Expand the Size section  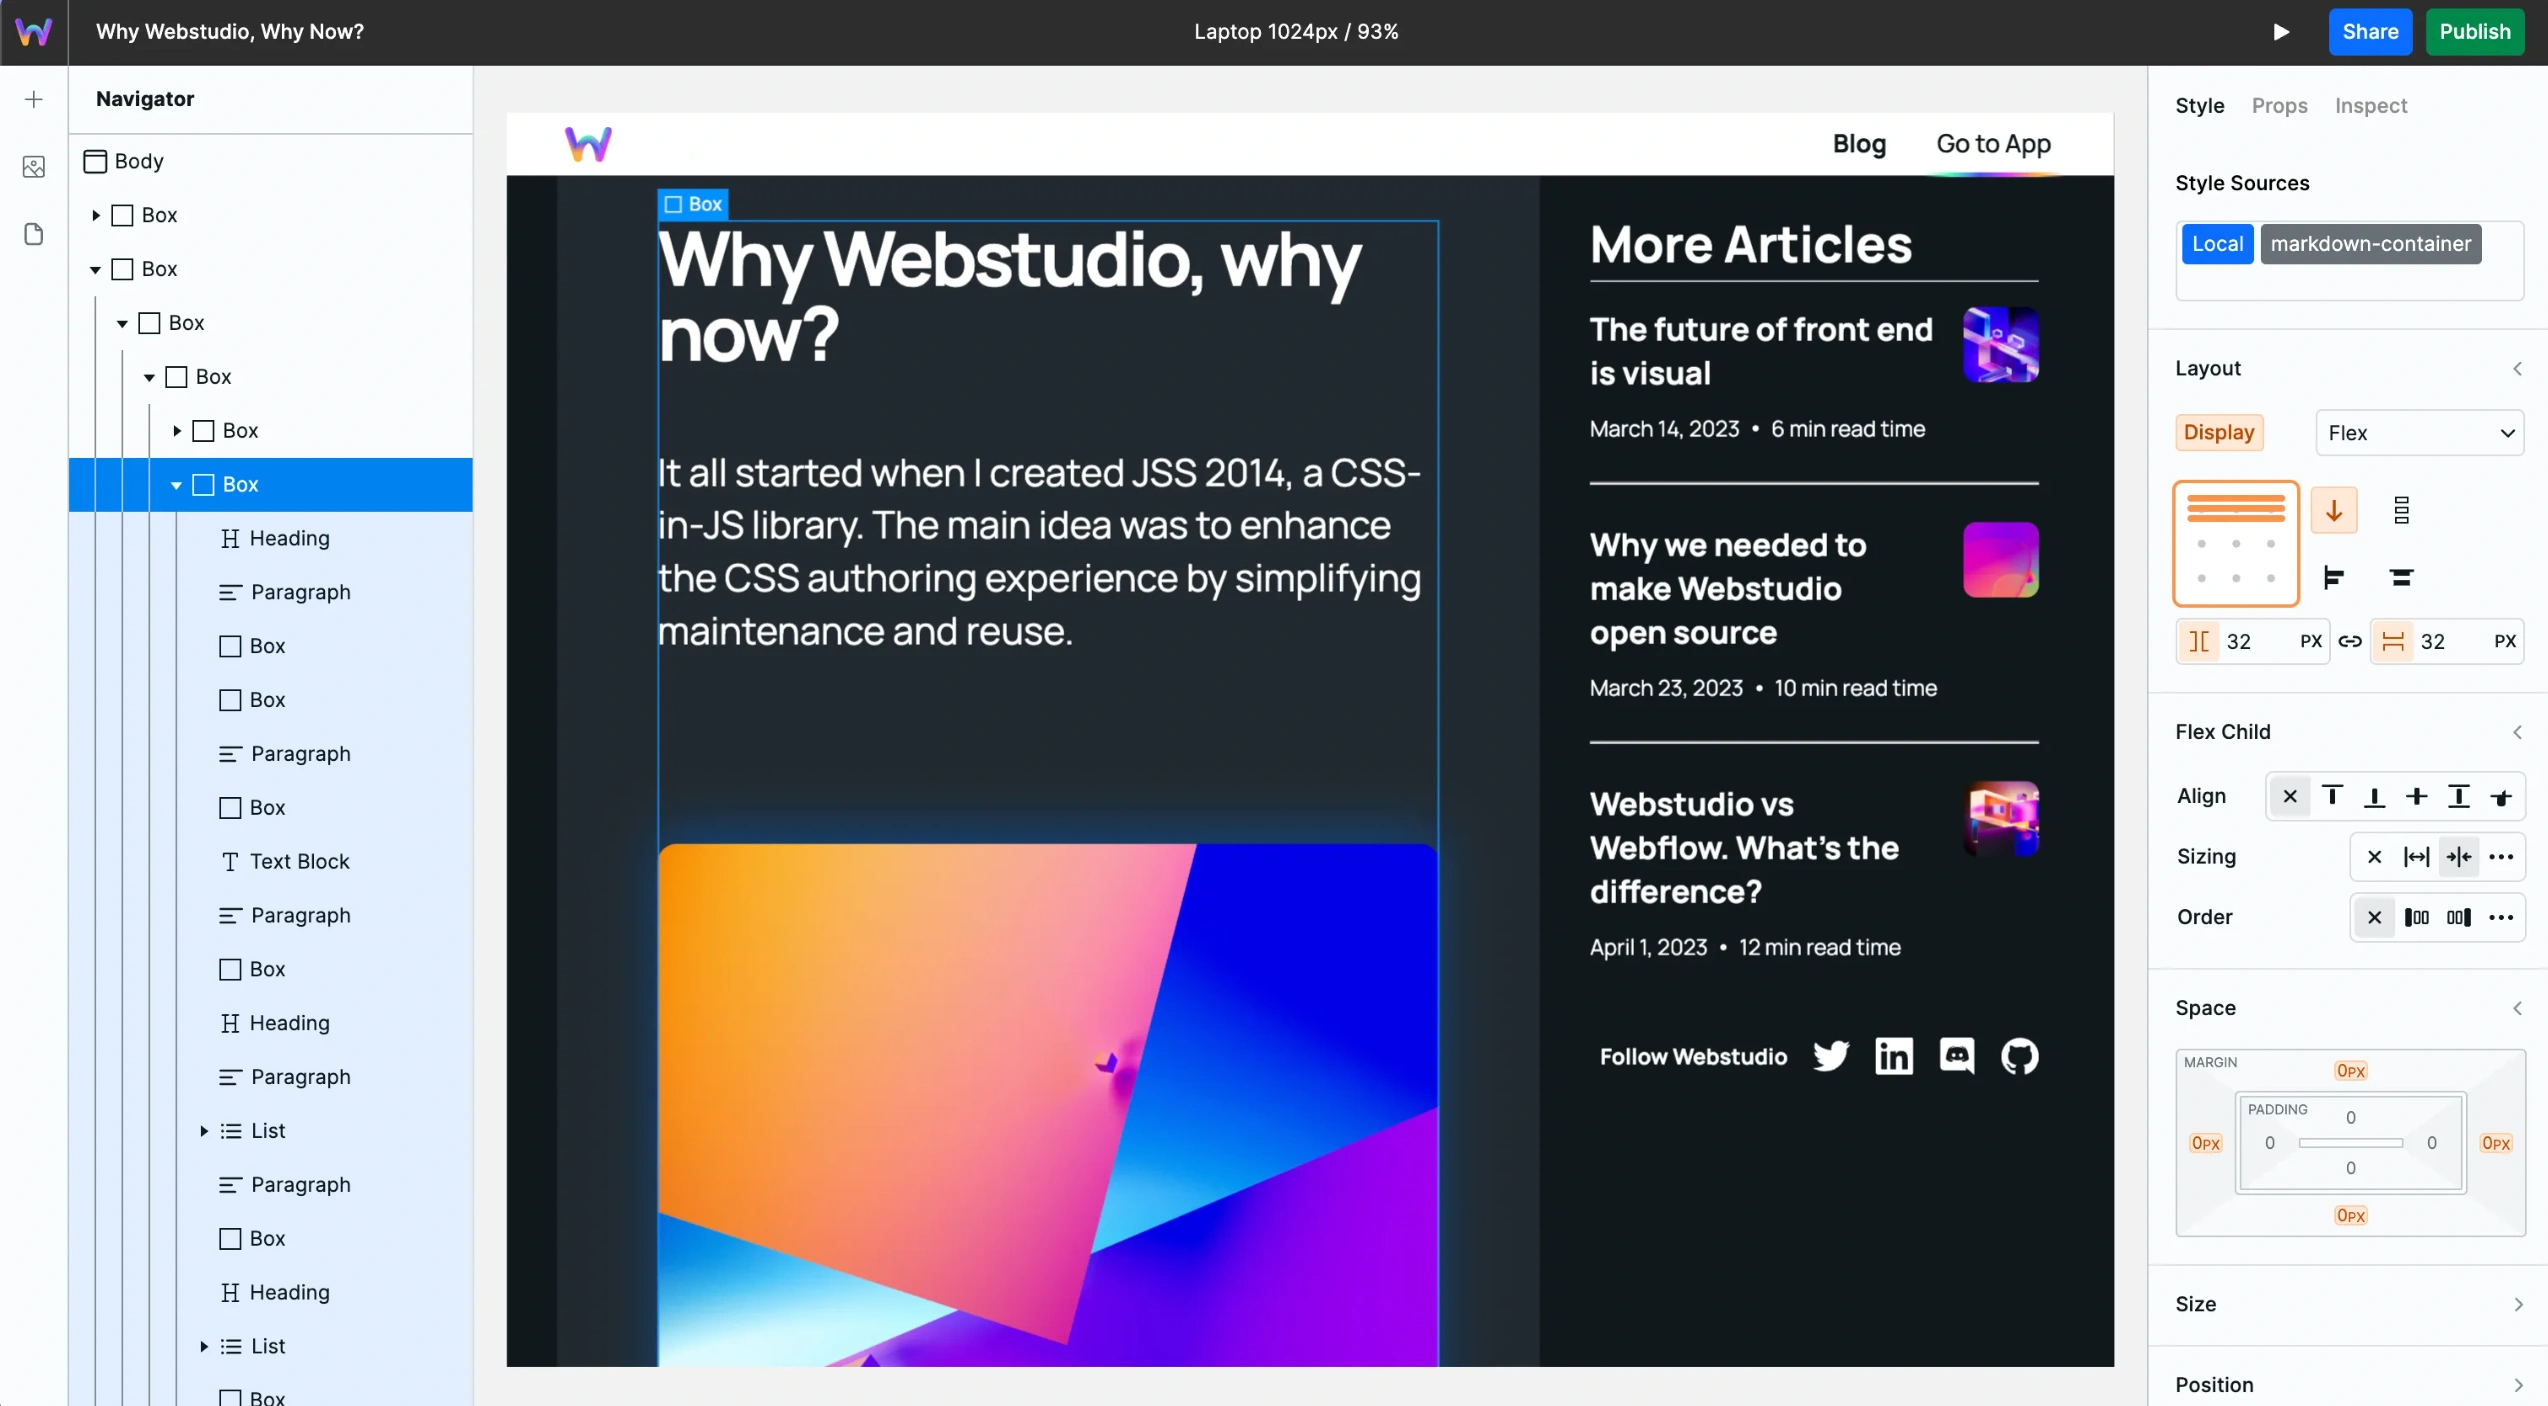point(2517,1305)
